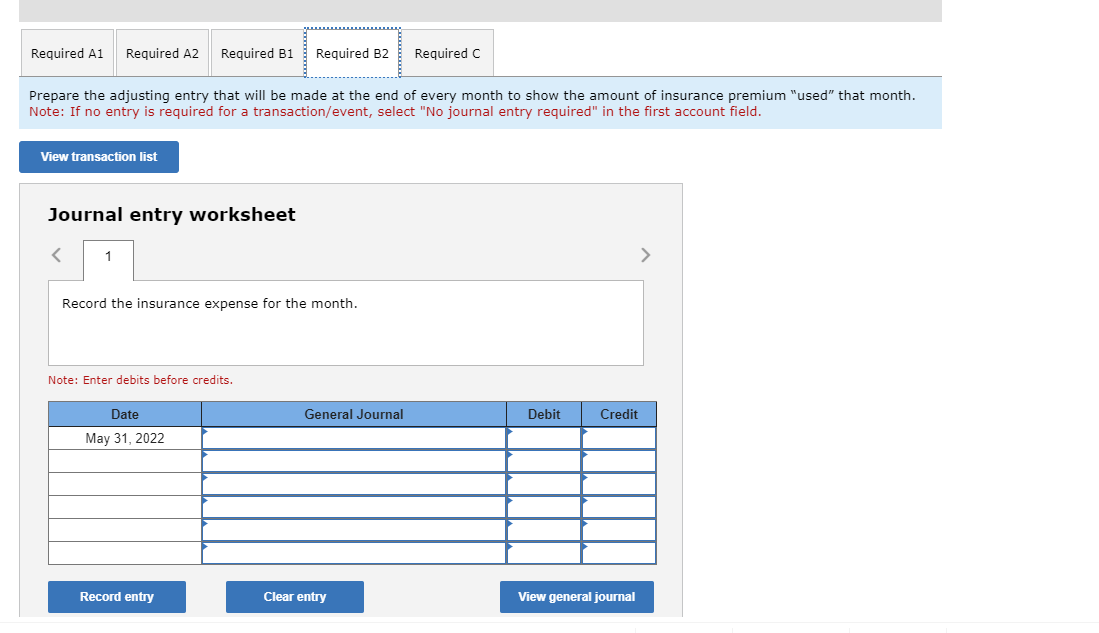Click Credit field in fourth row
Screen dimensions: 1099x633
[x=619, y=507]
